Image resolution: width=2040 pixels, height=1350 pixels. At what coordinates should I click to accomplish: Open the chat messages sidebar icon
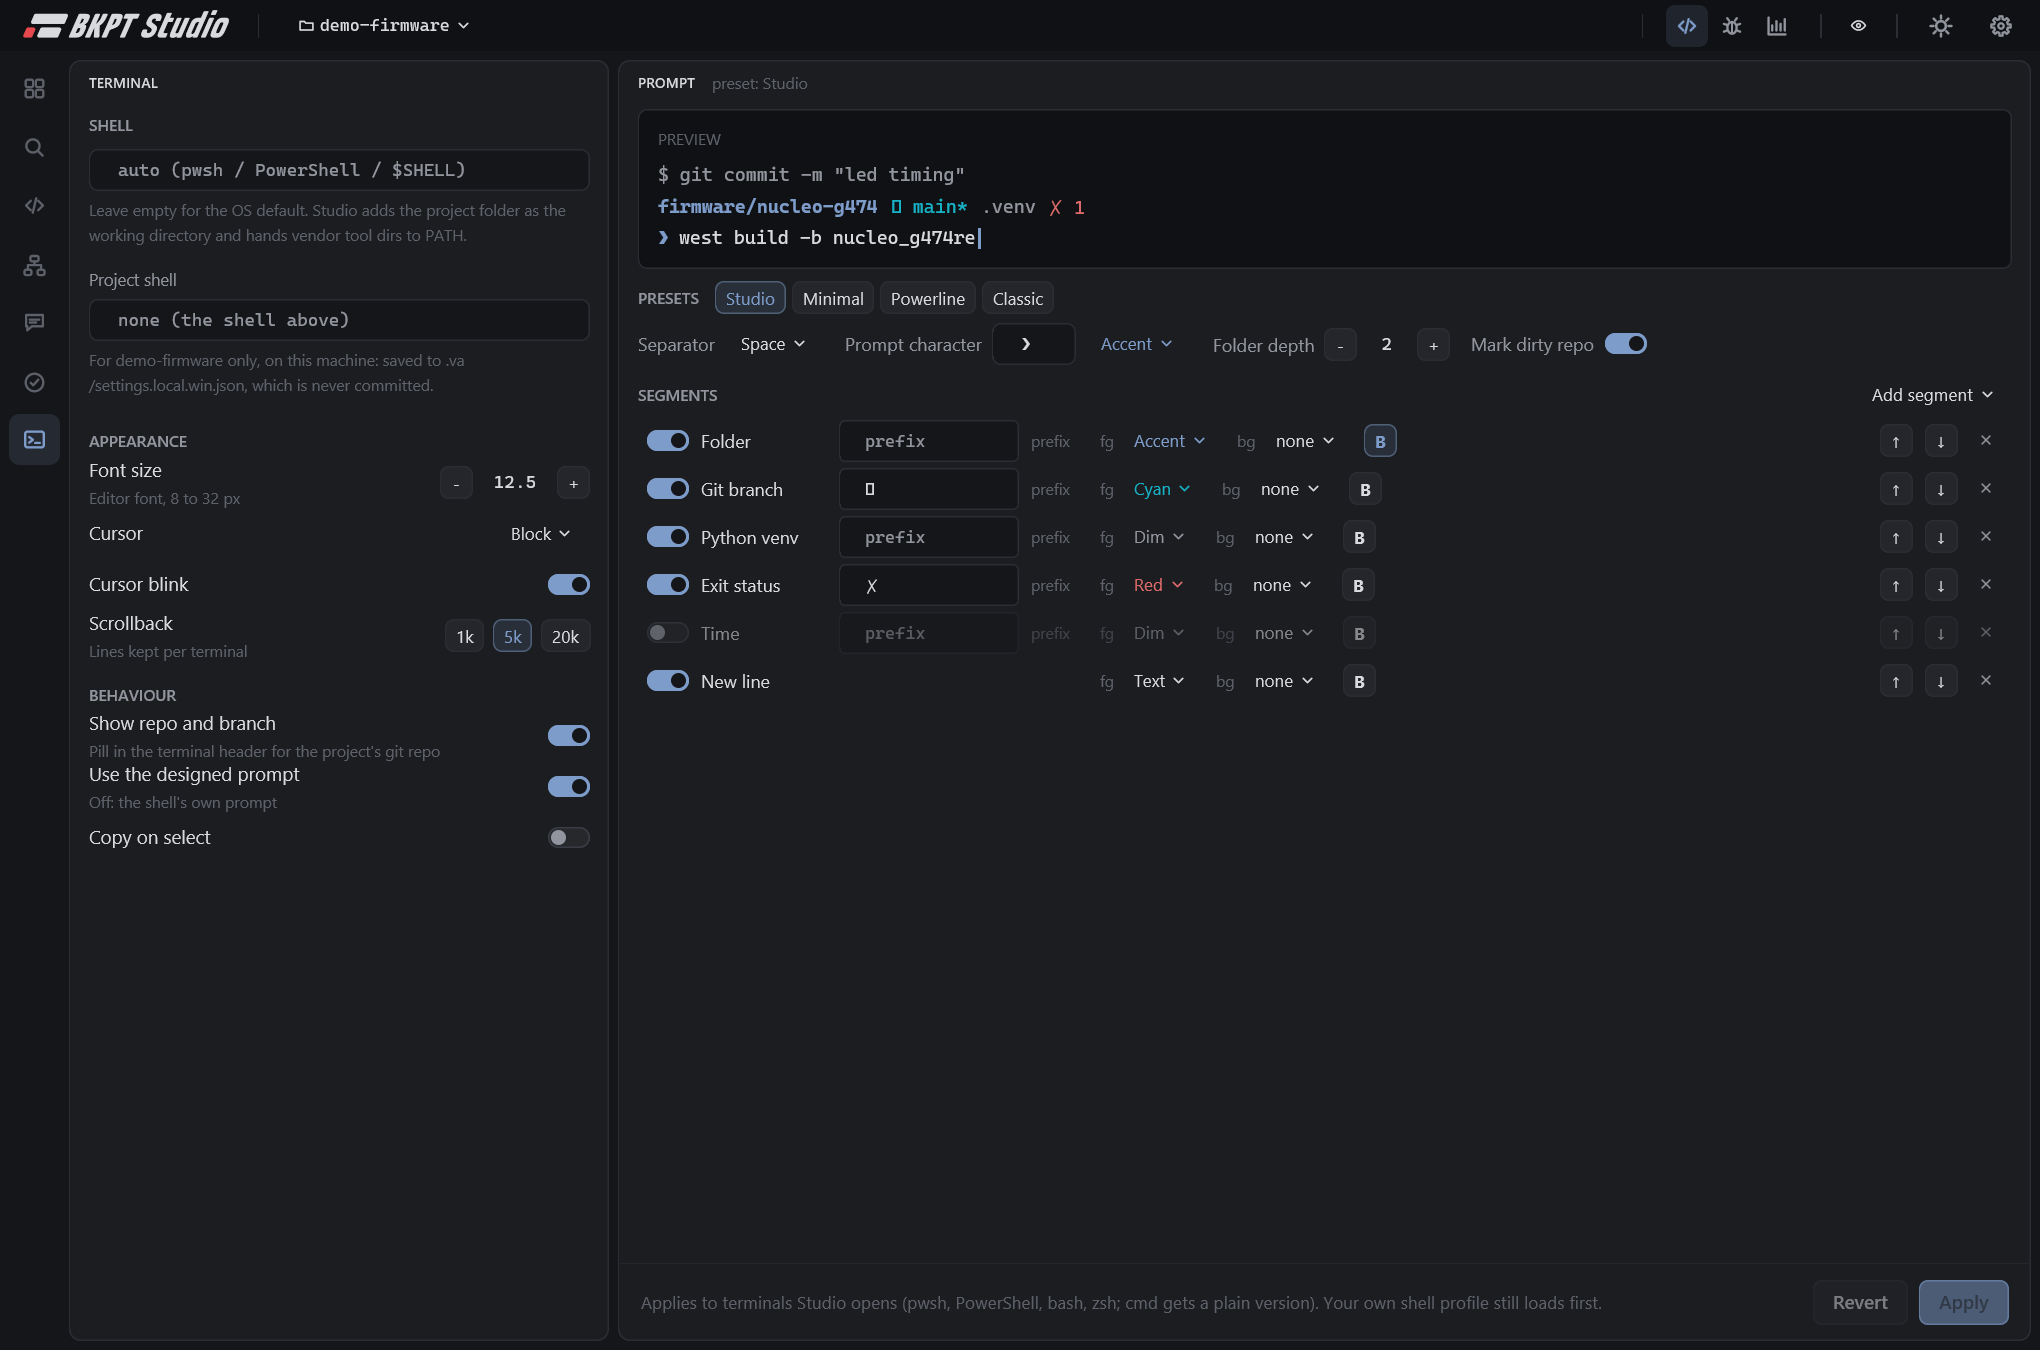coord(34,323)
